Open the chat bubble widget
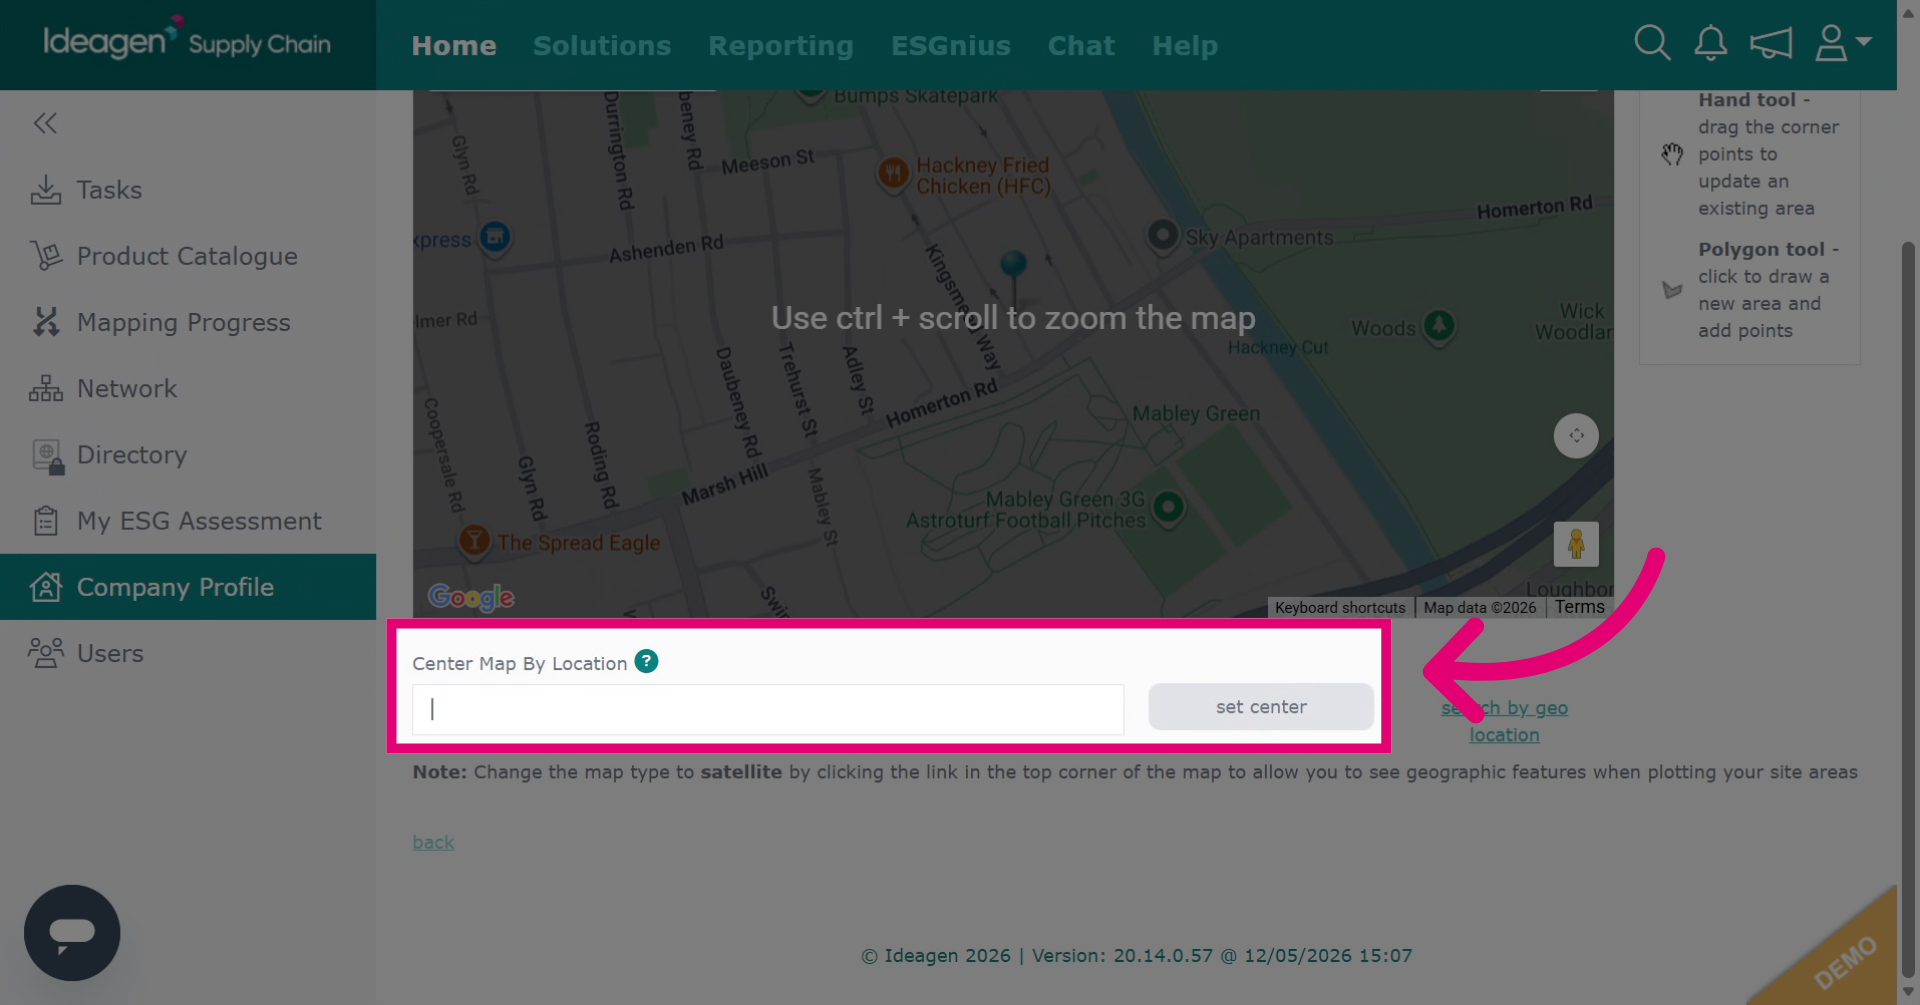Screen dimensions: 1920x1005 [72, 933]
